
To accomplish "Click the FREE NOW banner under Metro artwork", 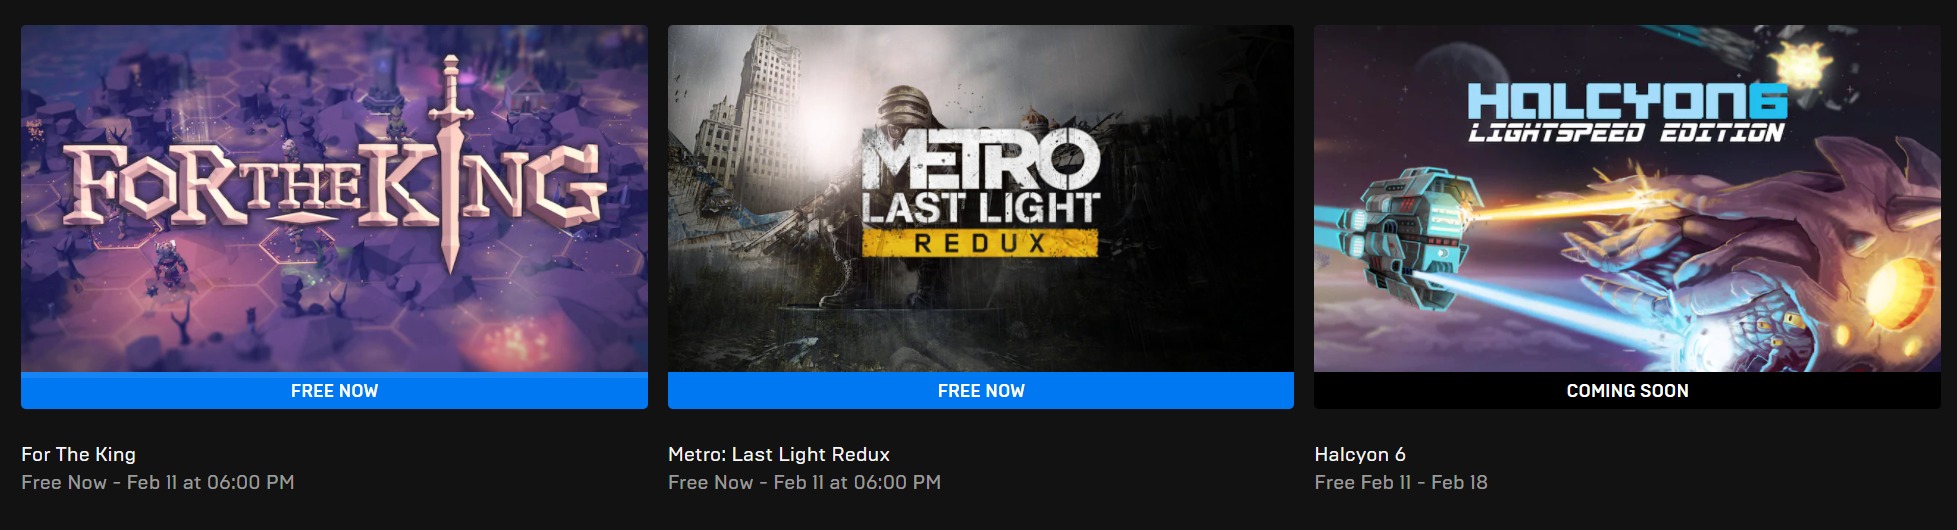I will [981, 390].
